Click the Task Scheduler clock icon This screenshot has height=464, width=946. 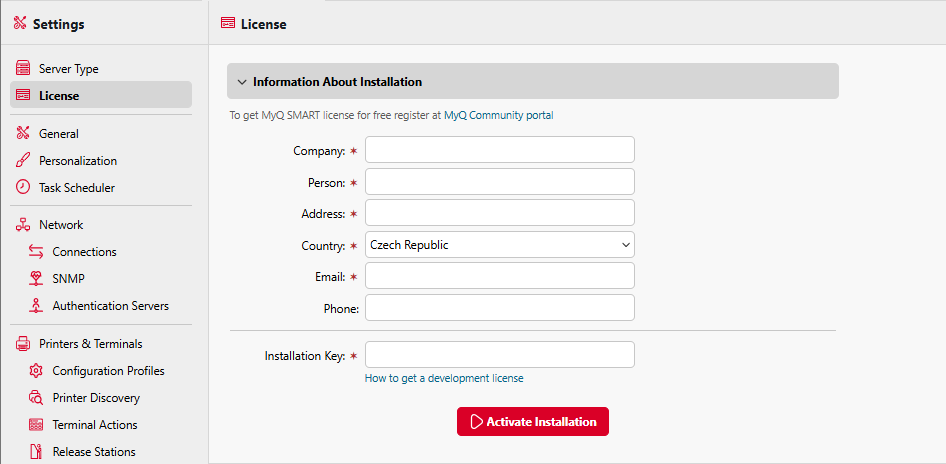[23, 187]
